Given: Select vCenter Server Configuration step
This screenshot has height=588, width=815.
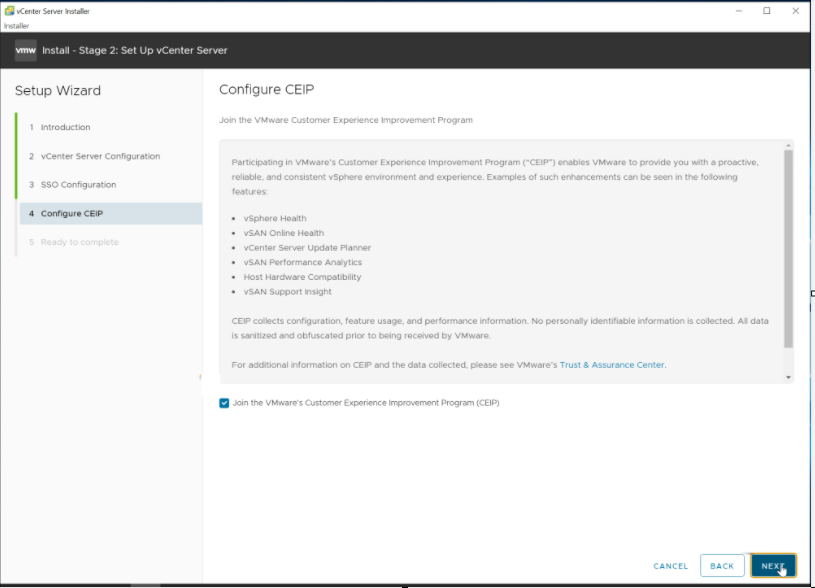Looking at the screenshot, I should tap(100, 156).
